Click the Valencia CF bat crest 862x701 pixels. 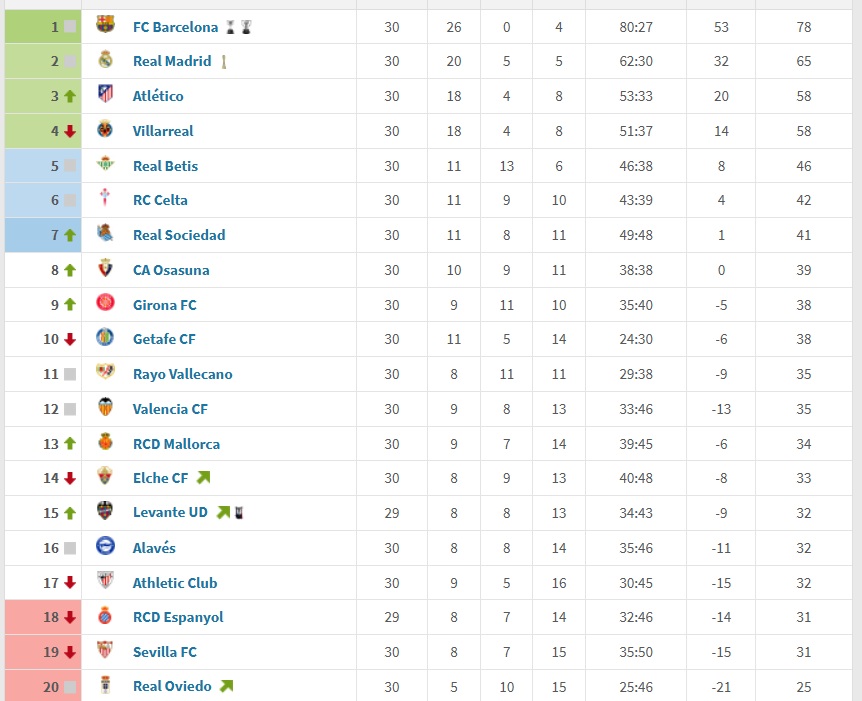coord(105,409)
